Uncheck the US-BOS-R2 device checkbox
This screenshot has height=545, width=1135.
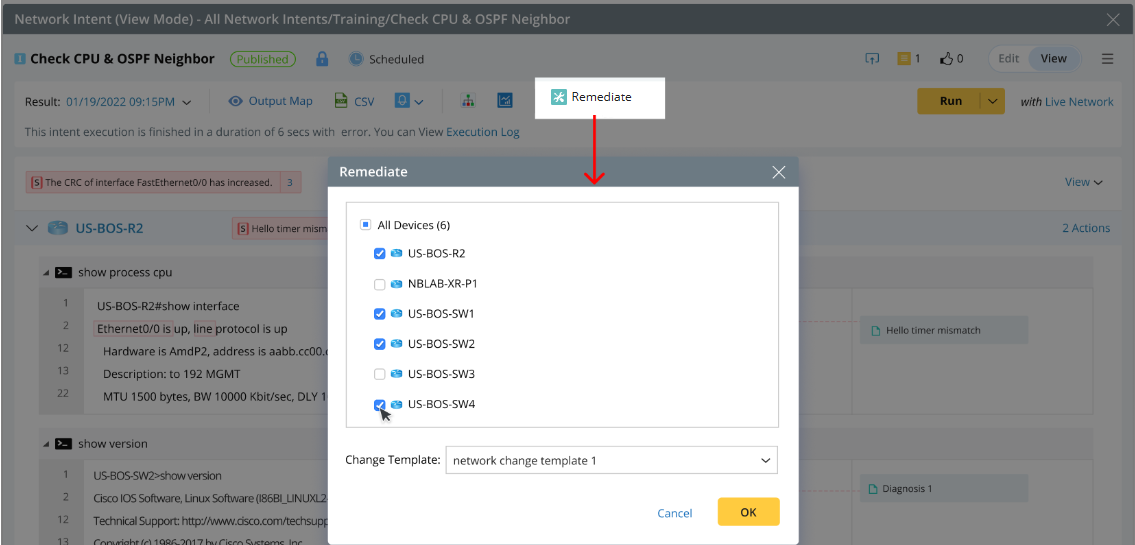(x=380, y=254)
